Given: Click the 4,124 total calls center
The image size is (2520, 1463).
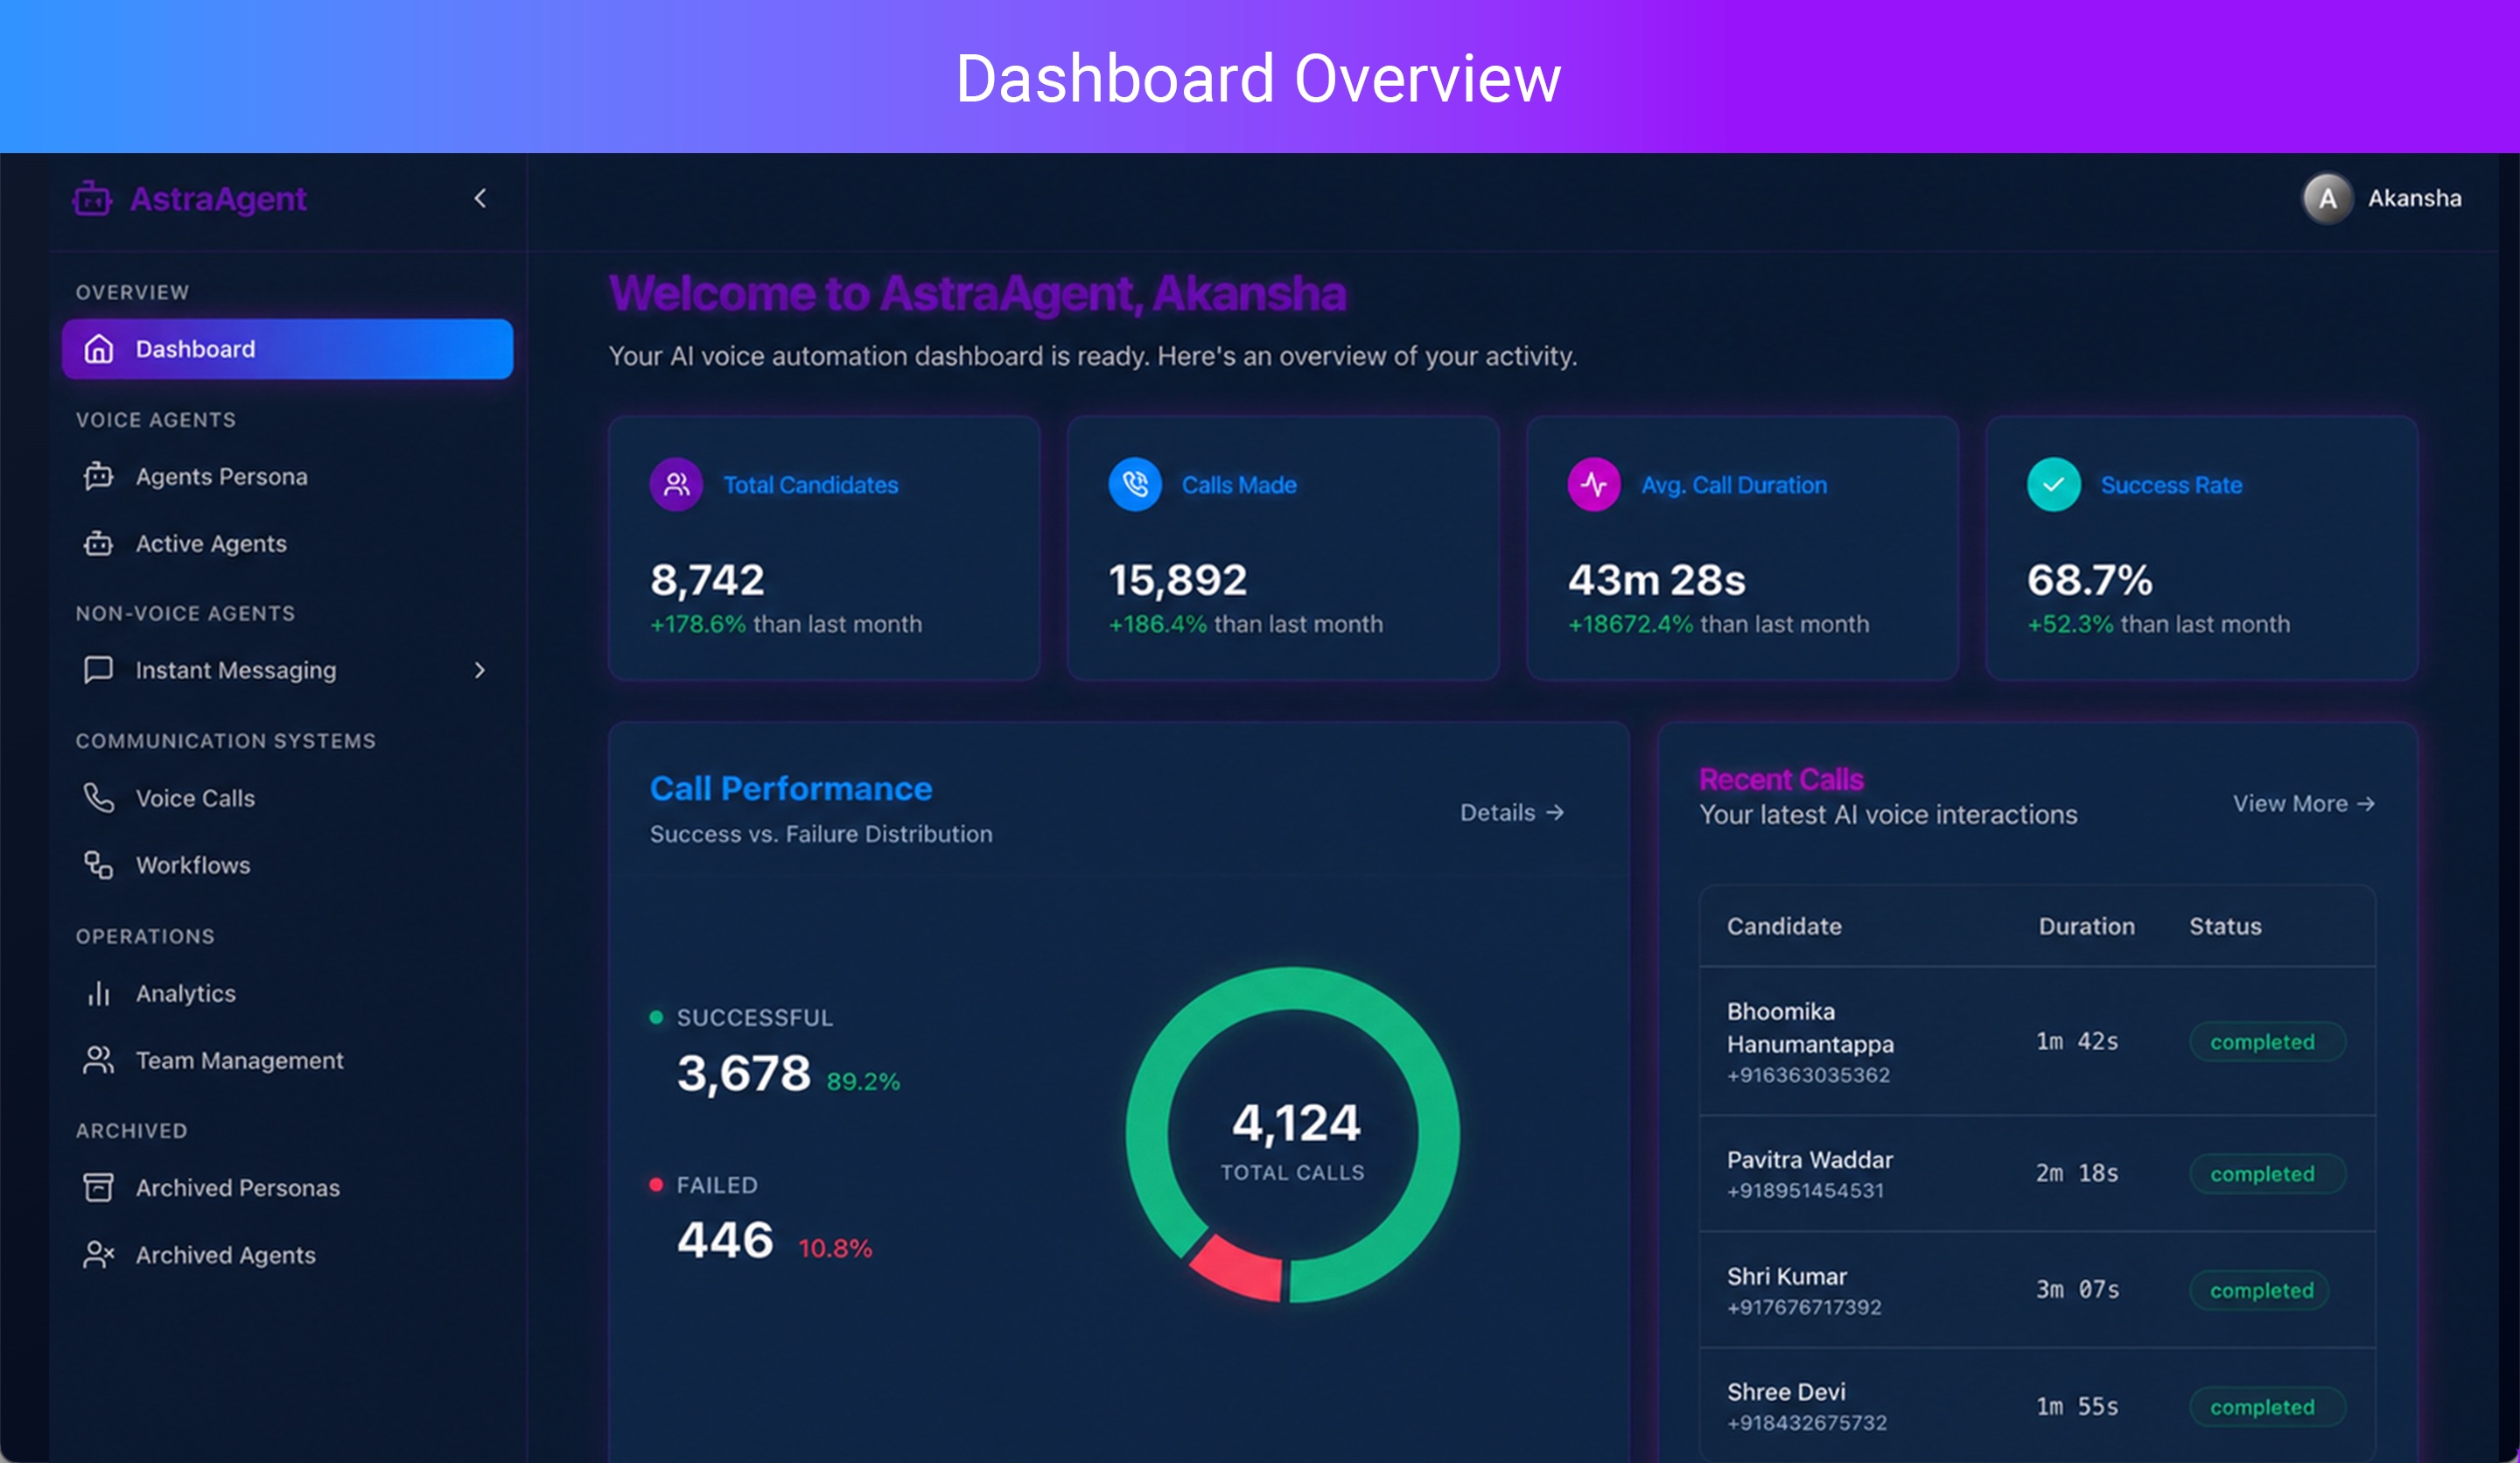Looking at the screenshot, I should click(1295, 1123).
